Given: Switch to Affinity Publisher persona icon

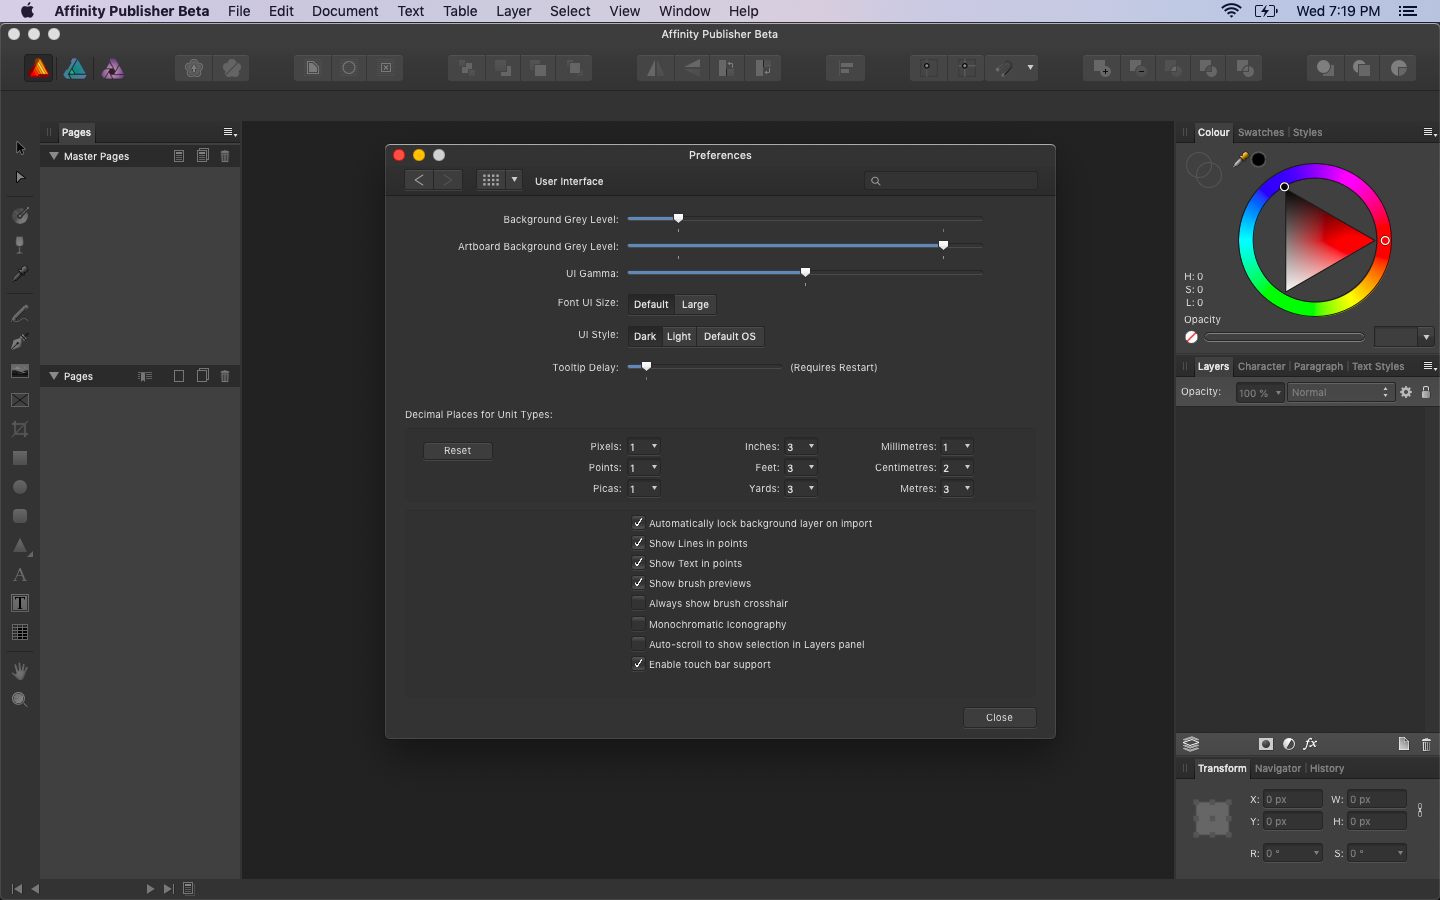Looking at the screenshot, I should [x=38, y=68].
